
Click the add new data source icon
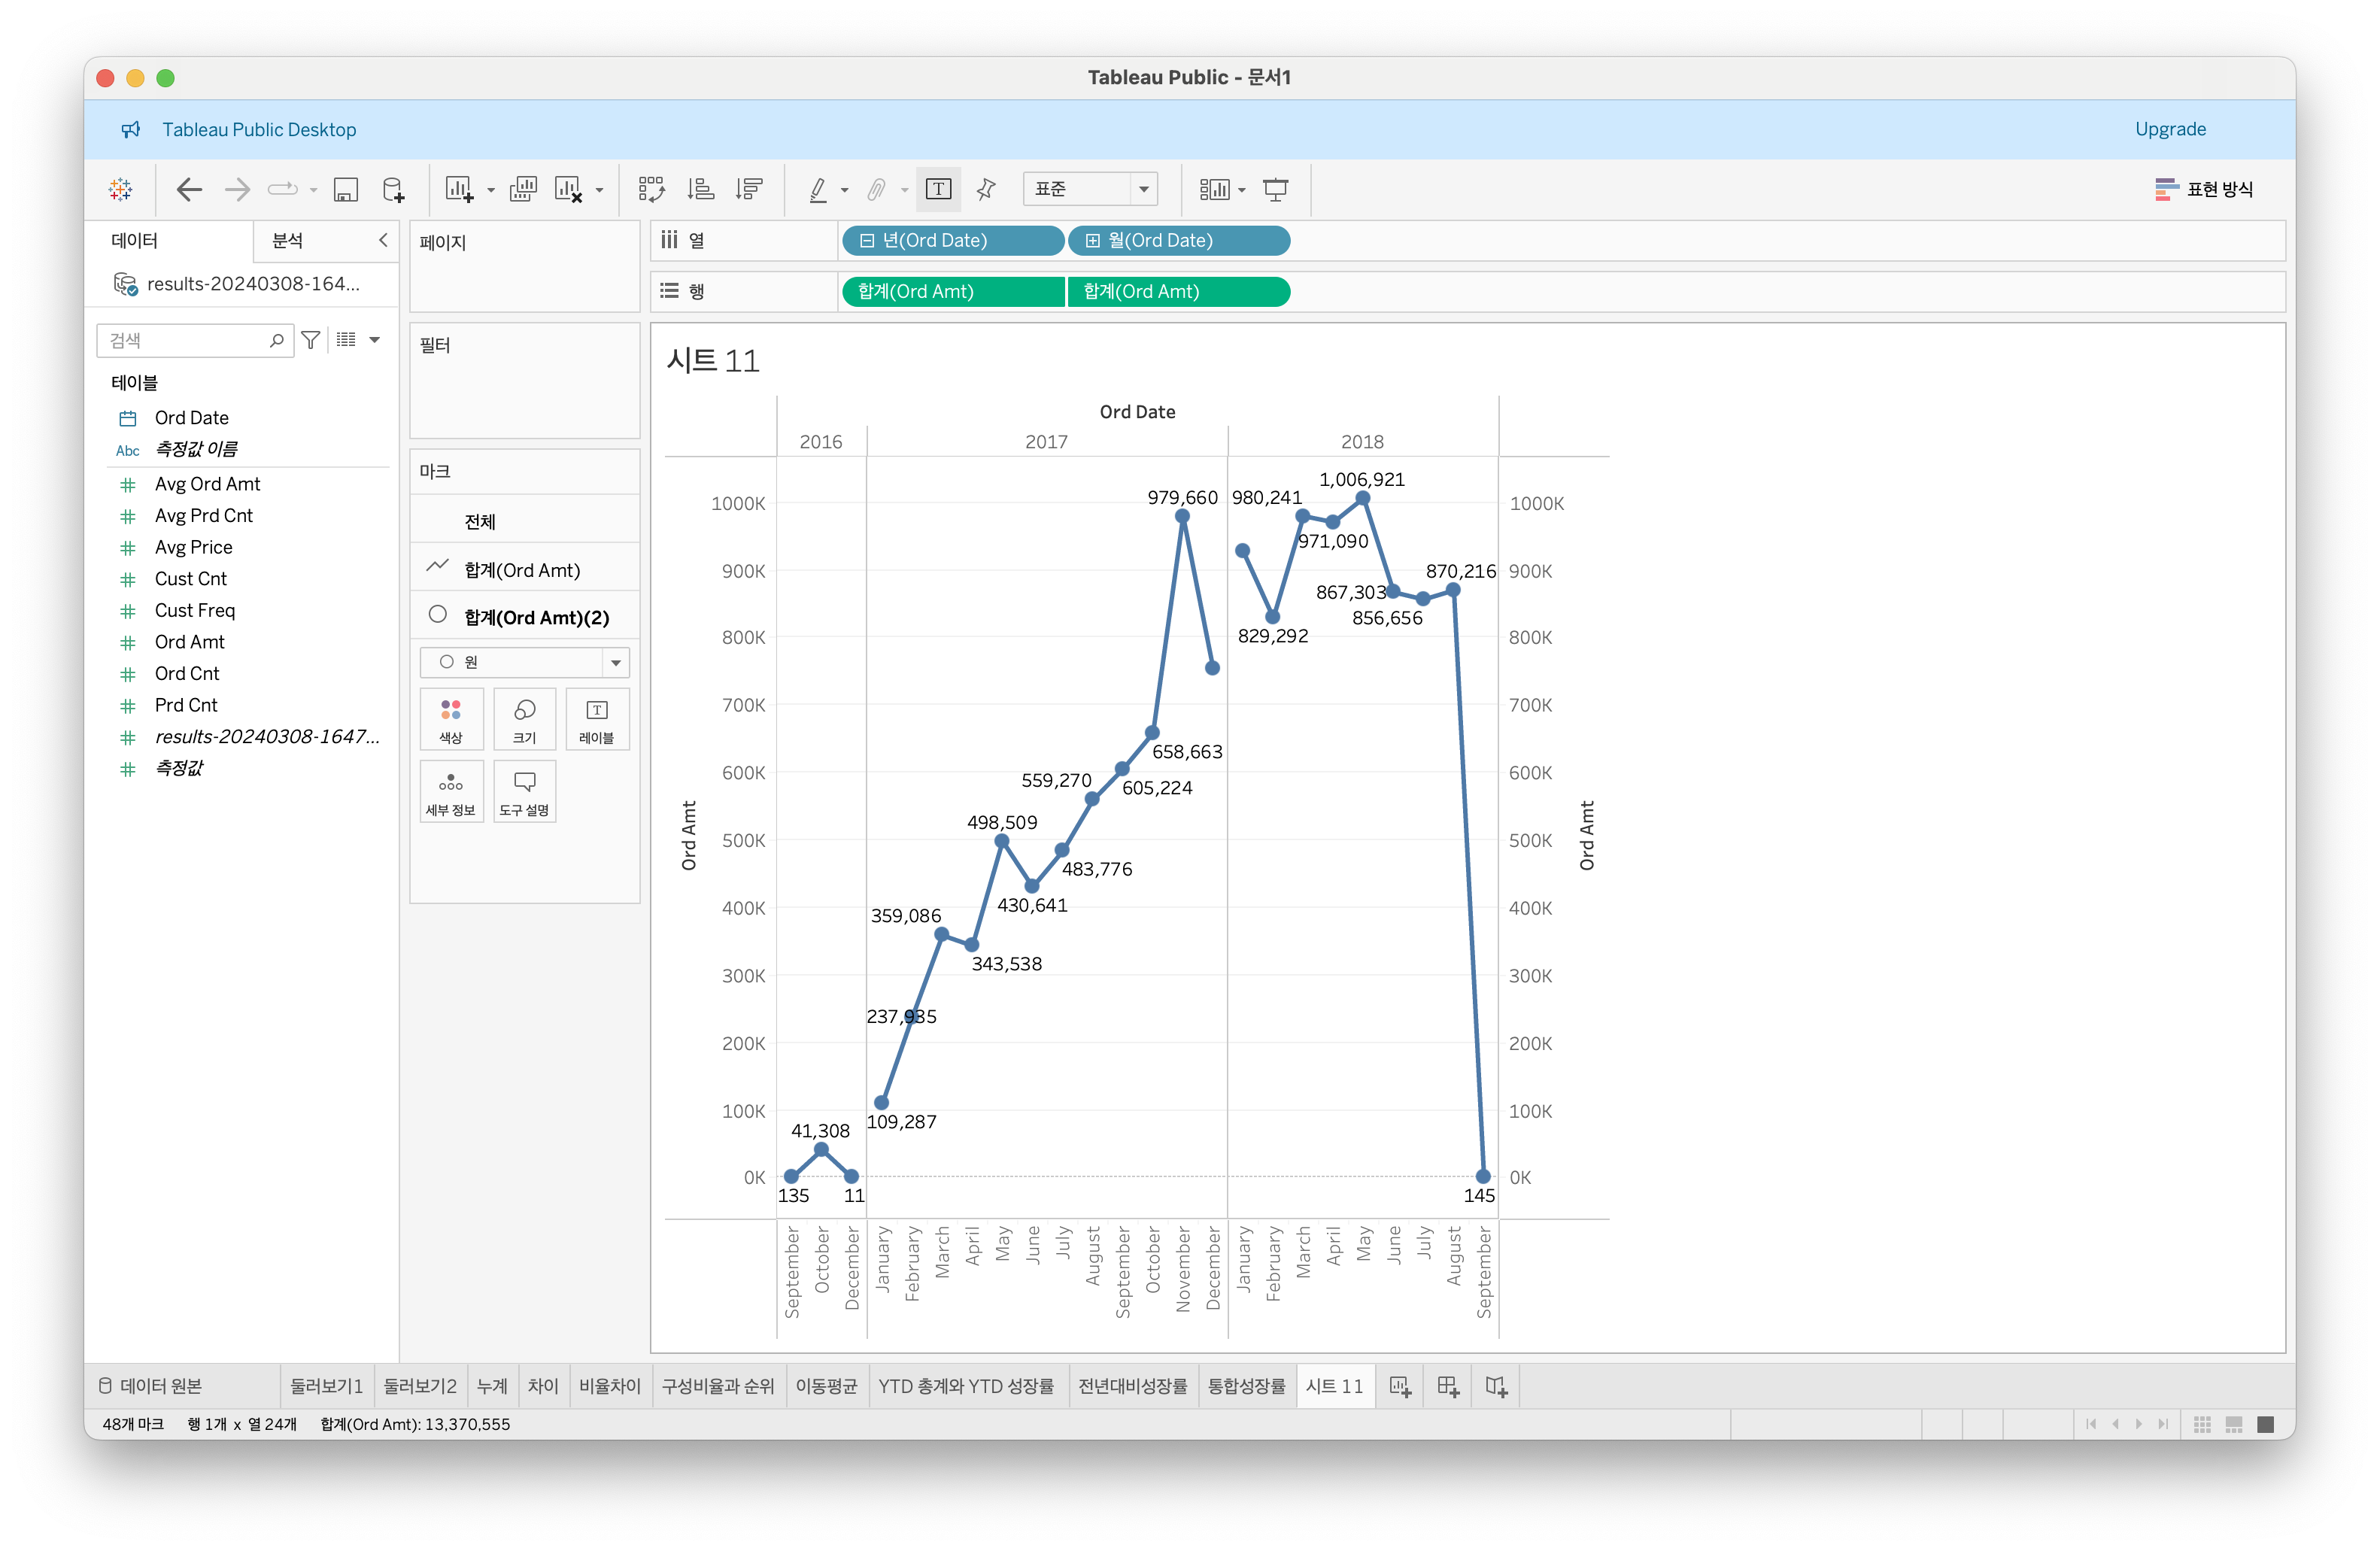click(x=394, y=189)
